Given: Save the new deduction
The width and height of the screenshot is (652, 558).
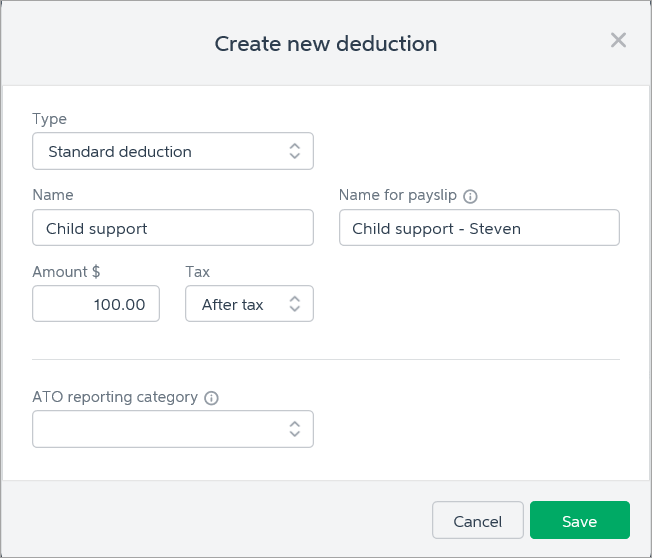Looking at the screenshot, I should 580,520.
